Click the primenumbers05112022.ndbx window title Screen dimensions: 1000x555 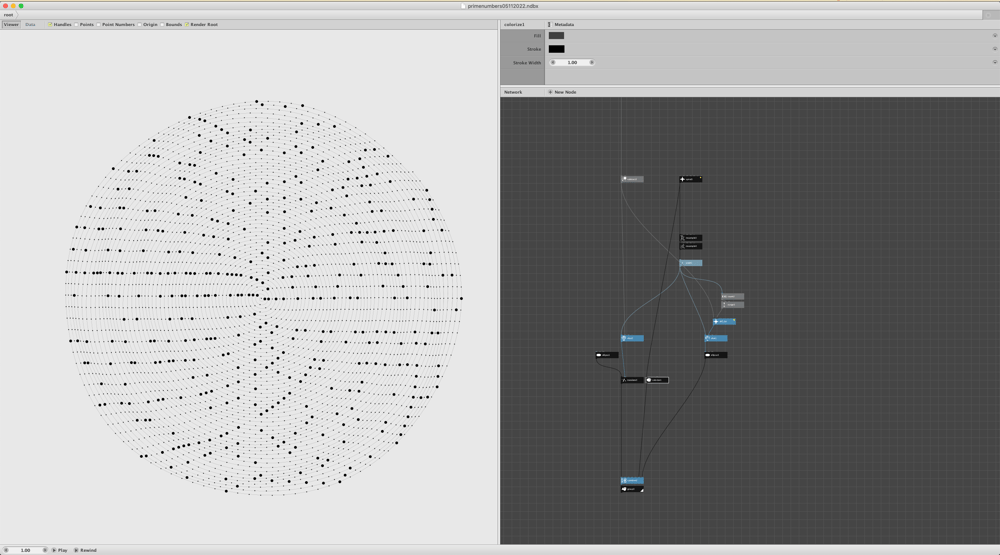tap(503, 6)
